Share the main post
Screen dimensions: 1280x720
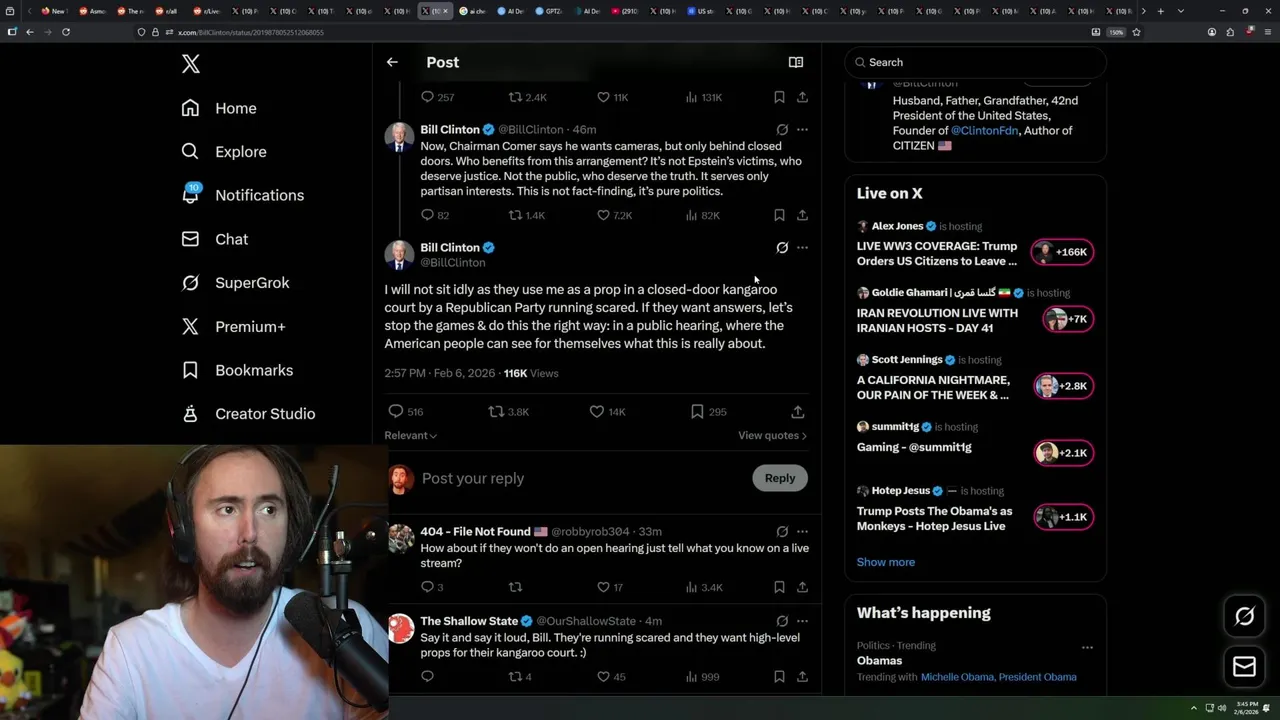click(x=797, y=411)
